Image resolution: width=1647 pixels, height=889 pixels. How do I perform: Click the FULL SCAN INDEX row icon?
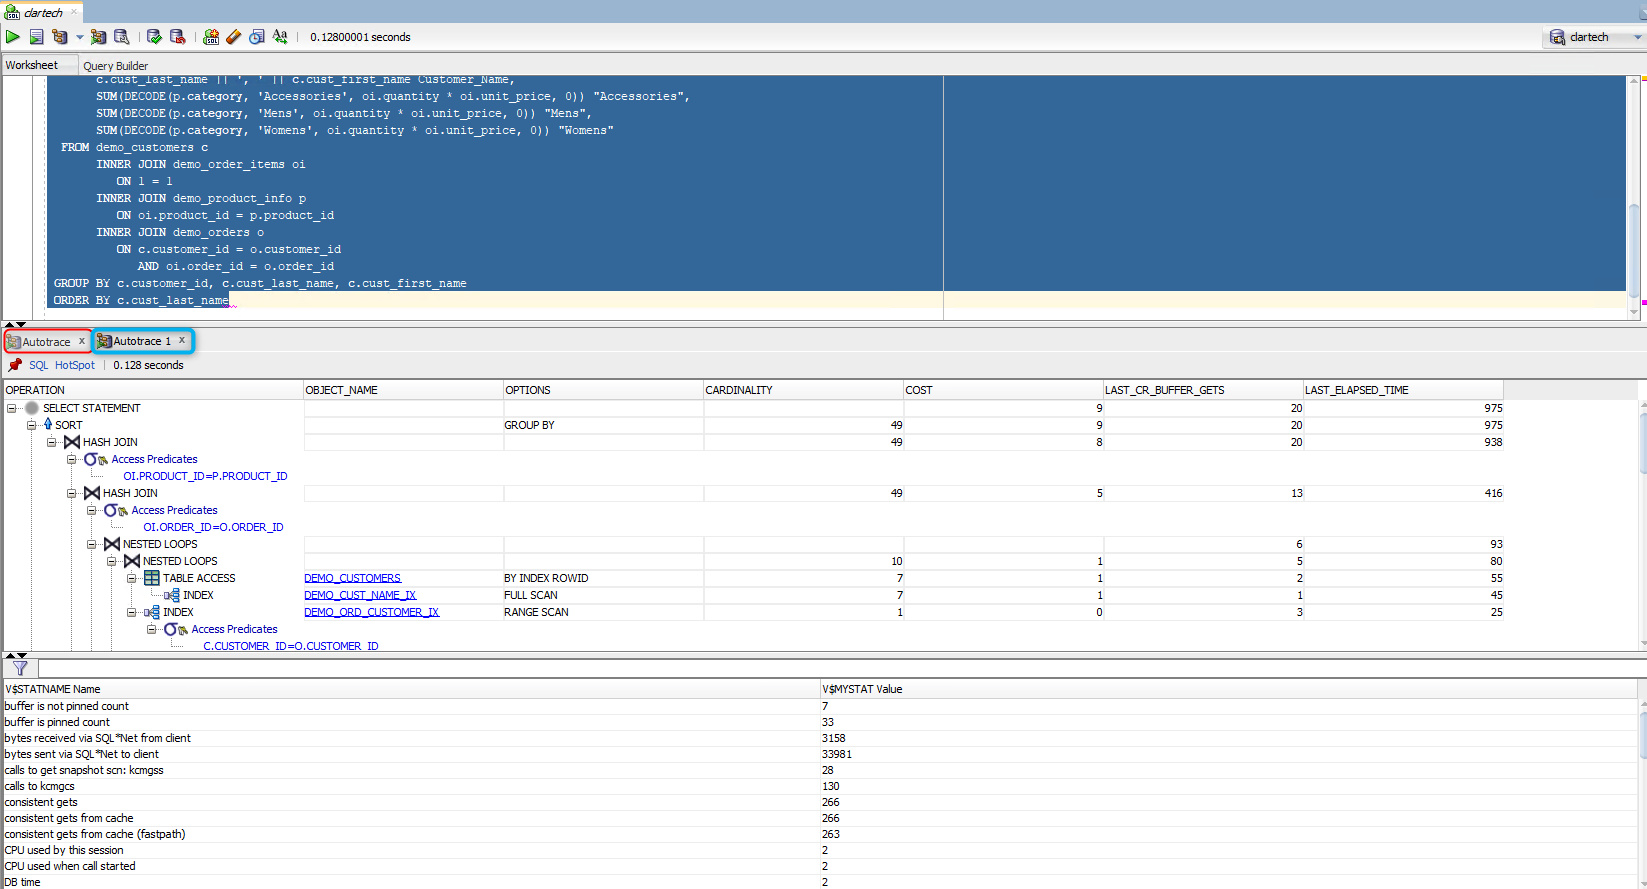172,595
